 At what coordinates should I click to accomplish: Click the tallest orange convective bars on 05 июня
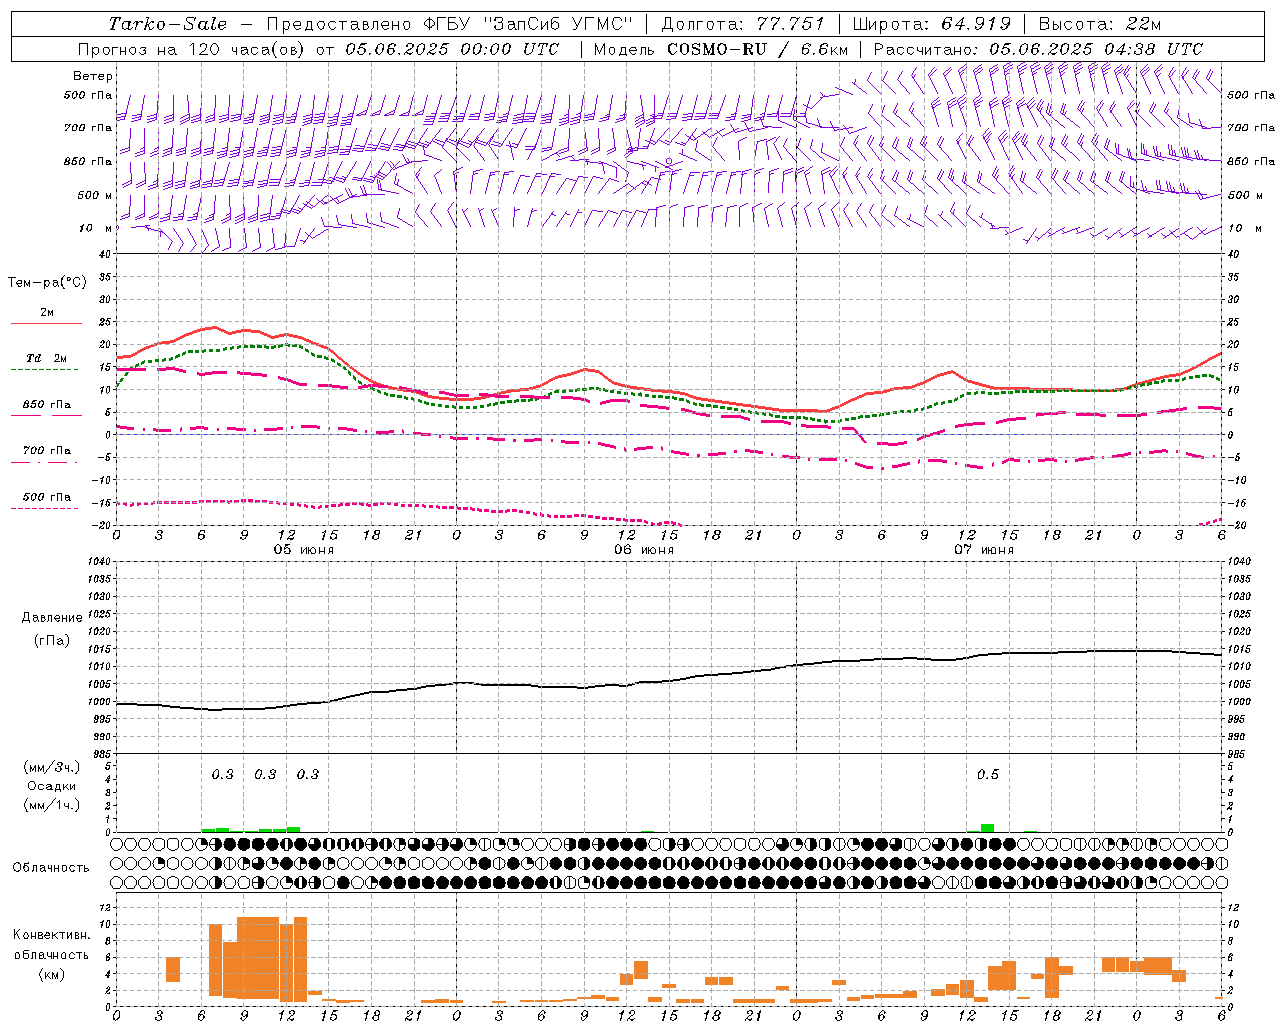point(258,958)
